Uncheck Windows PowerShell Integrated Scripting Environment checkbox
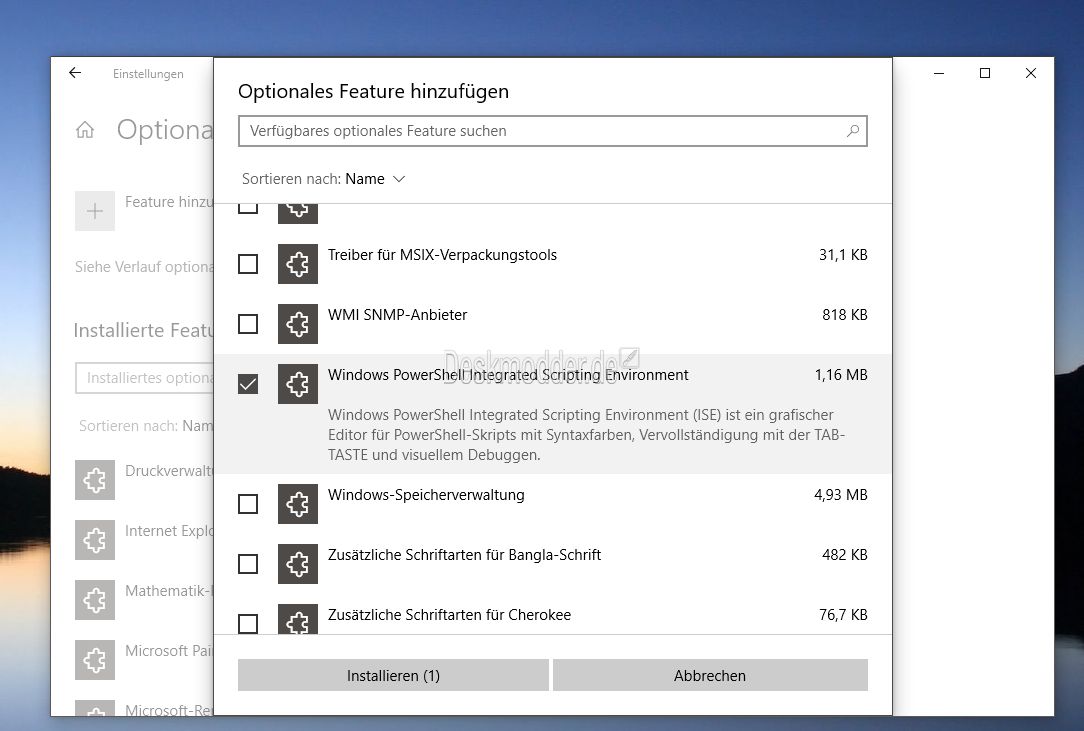 [248, 384]
